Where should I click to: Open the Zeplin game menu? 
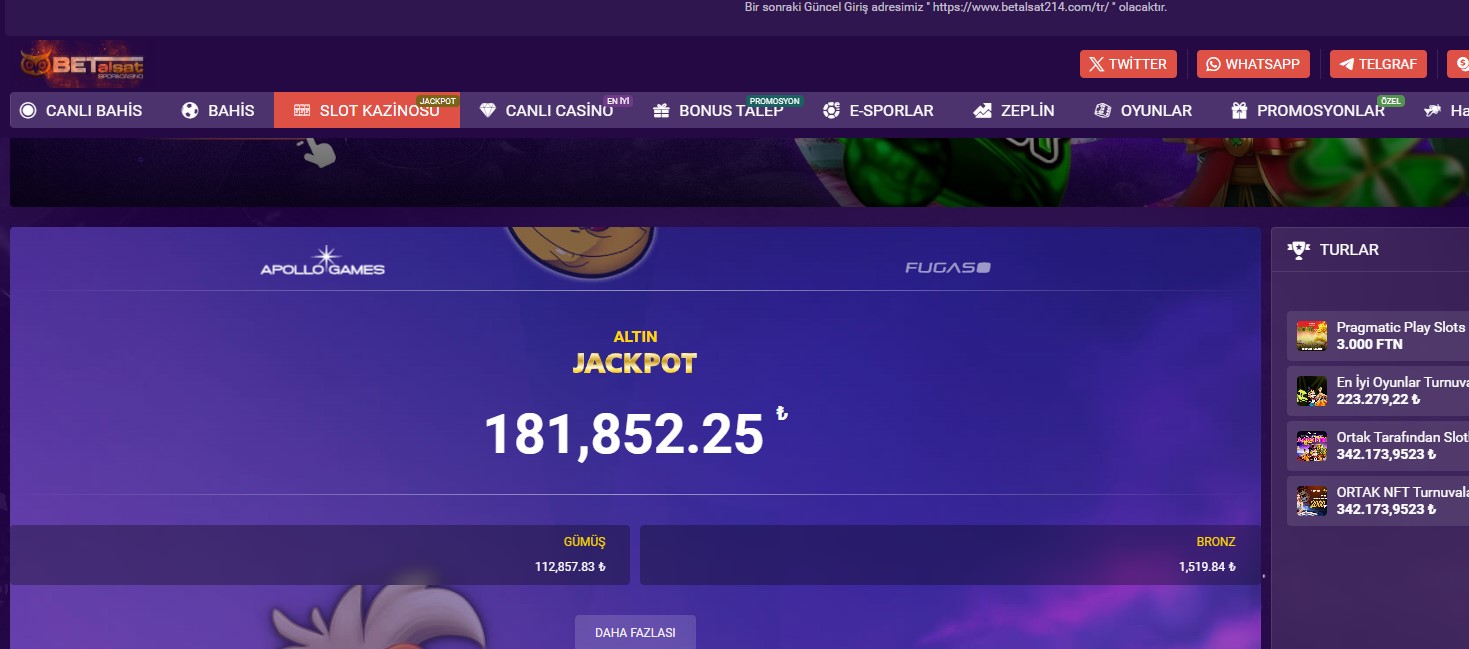tap(1014, 111)
